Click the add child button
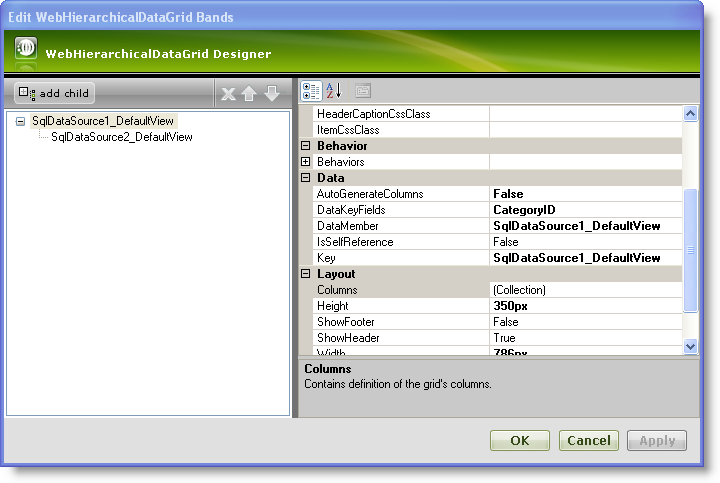The image size is (720, 483). click(x=55, y=93)
